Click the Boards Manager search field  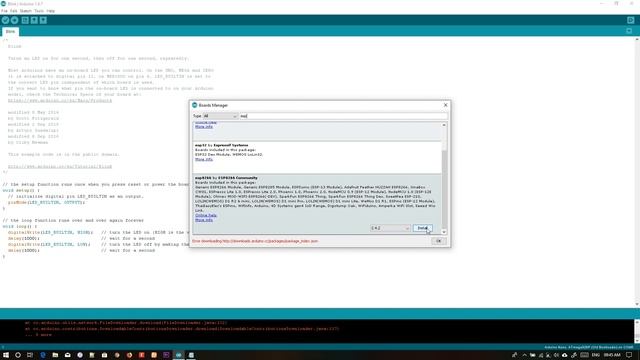pos(343,116)
